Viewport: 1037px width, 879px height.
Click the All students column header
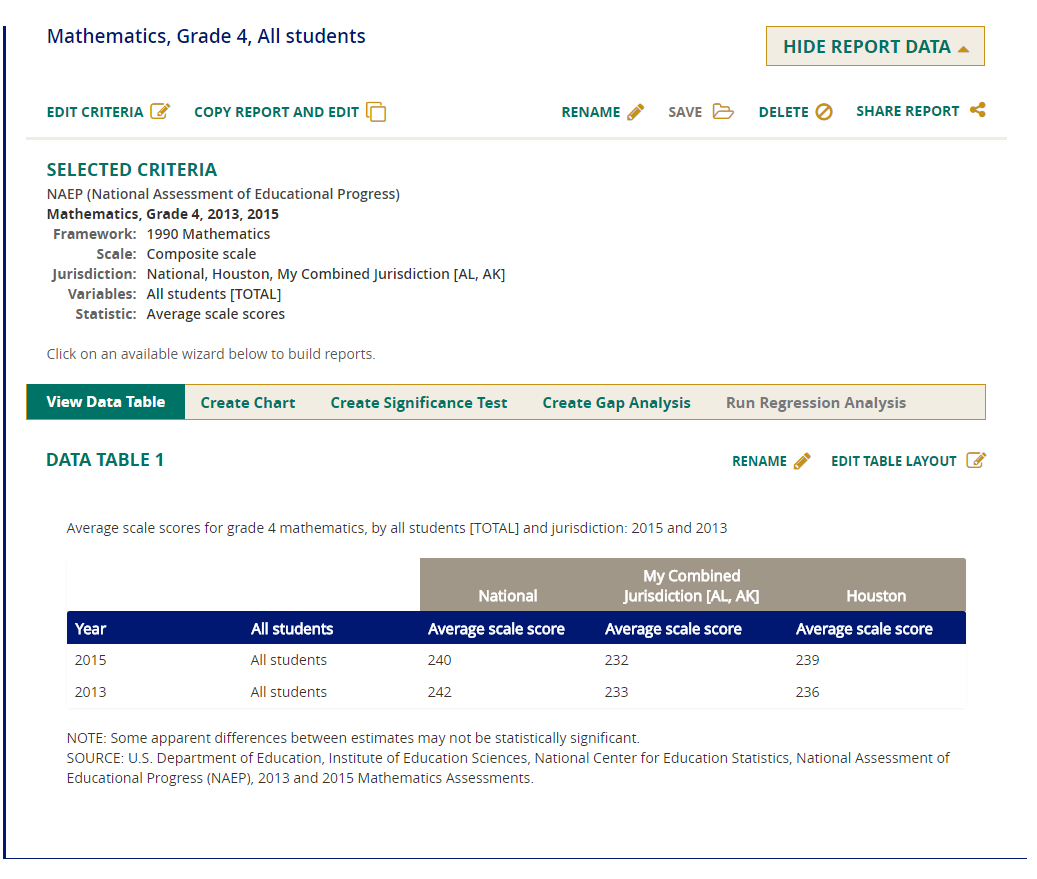point(292,629)
